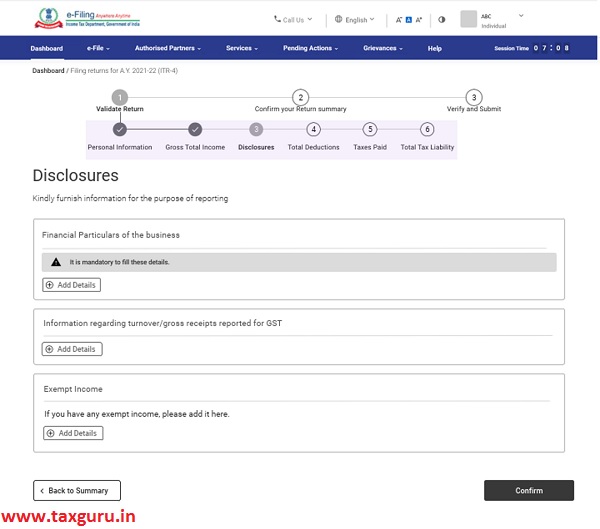Click the Call Us phone icon
Screen dimensions: 600x529
(277, 19)
